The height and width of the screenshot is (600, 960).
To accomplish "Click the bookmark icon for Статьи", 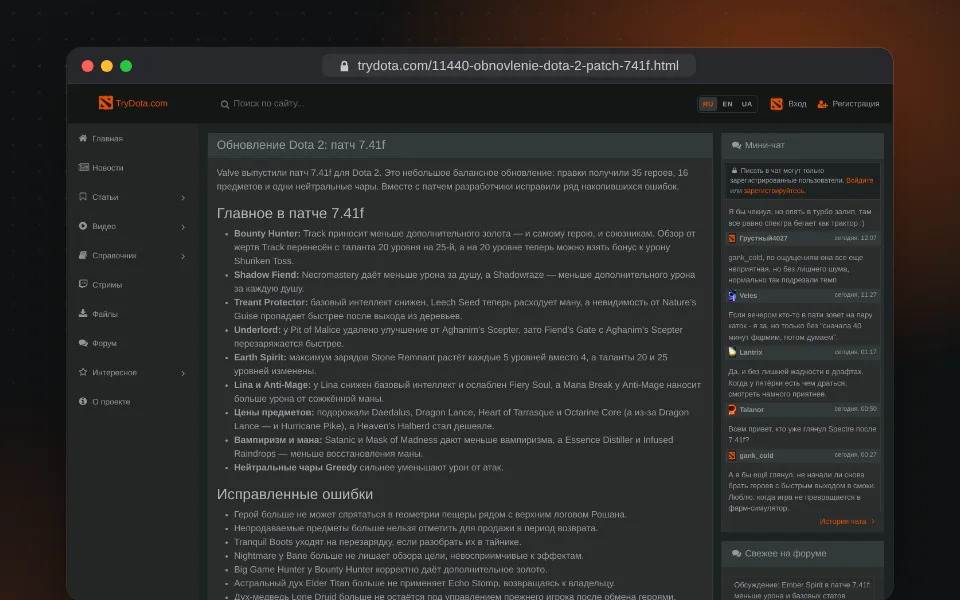I will 83,197.
